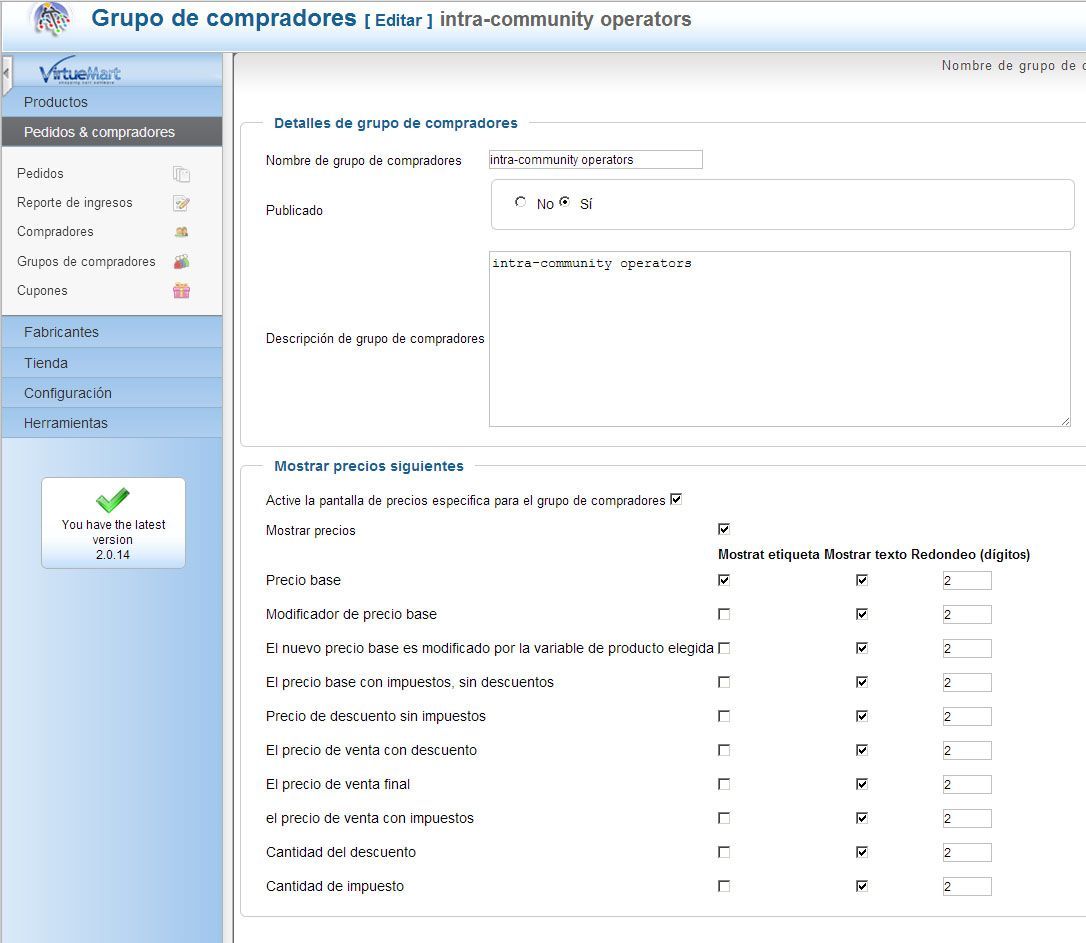Select the Publicado Sí radio button
This screenshot has height=943, width=1086.
point(564,202)
